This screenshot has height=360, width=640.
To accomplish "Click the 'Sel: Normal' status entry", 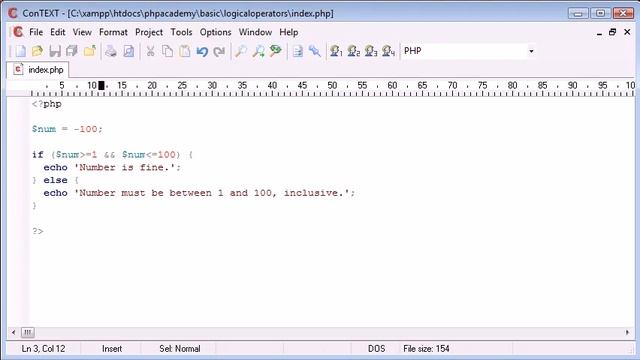I will click(x=180, y=349).
